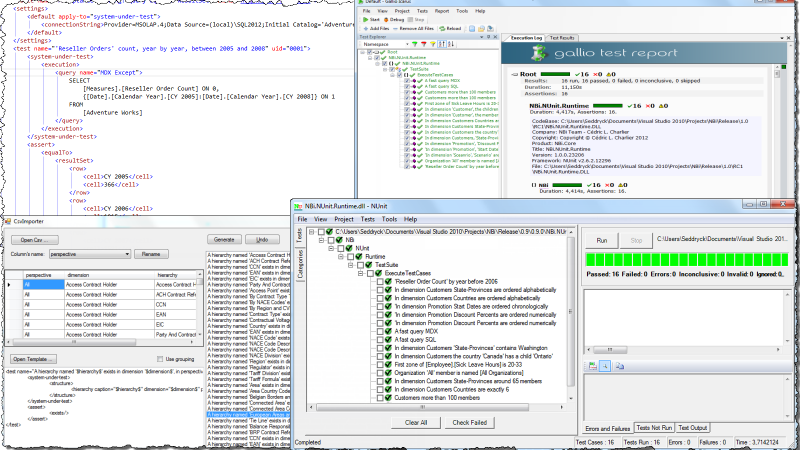
Task: Click Add Files in the Gallio toolbar
Action: pos(376,29)
